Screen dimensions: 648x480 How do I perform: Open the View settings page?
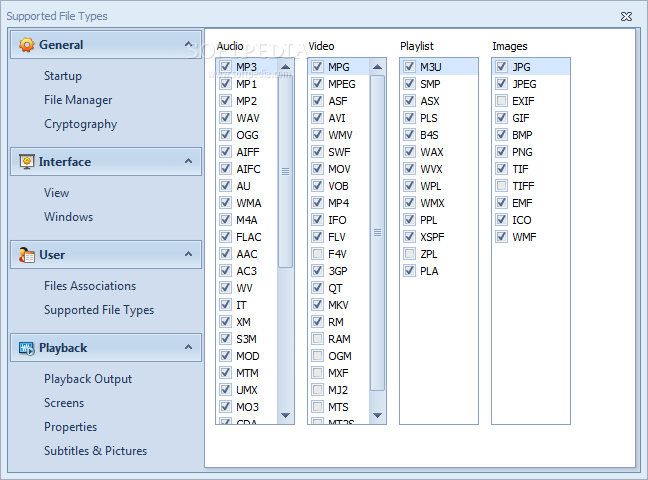[x=57, y=193]
